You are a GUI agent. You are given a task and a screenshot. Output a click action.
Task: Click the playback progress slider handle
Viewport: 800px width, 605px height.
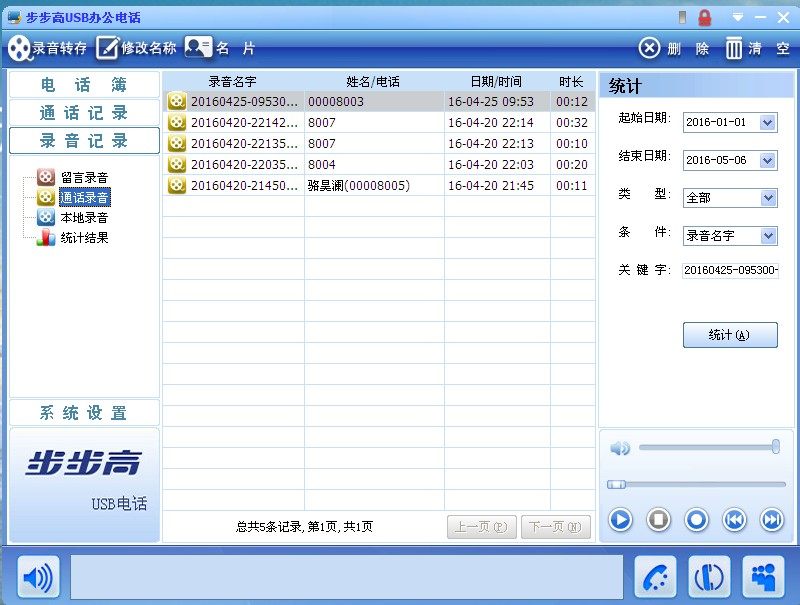616,484
